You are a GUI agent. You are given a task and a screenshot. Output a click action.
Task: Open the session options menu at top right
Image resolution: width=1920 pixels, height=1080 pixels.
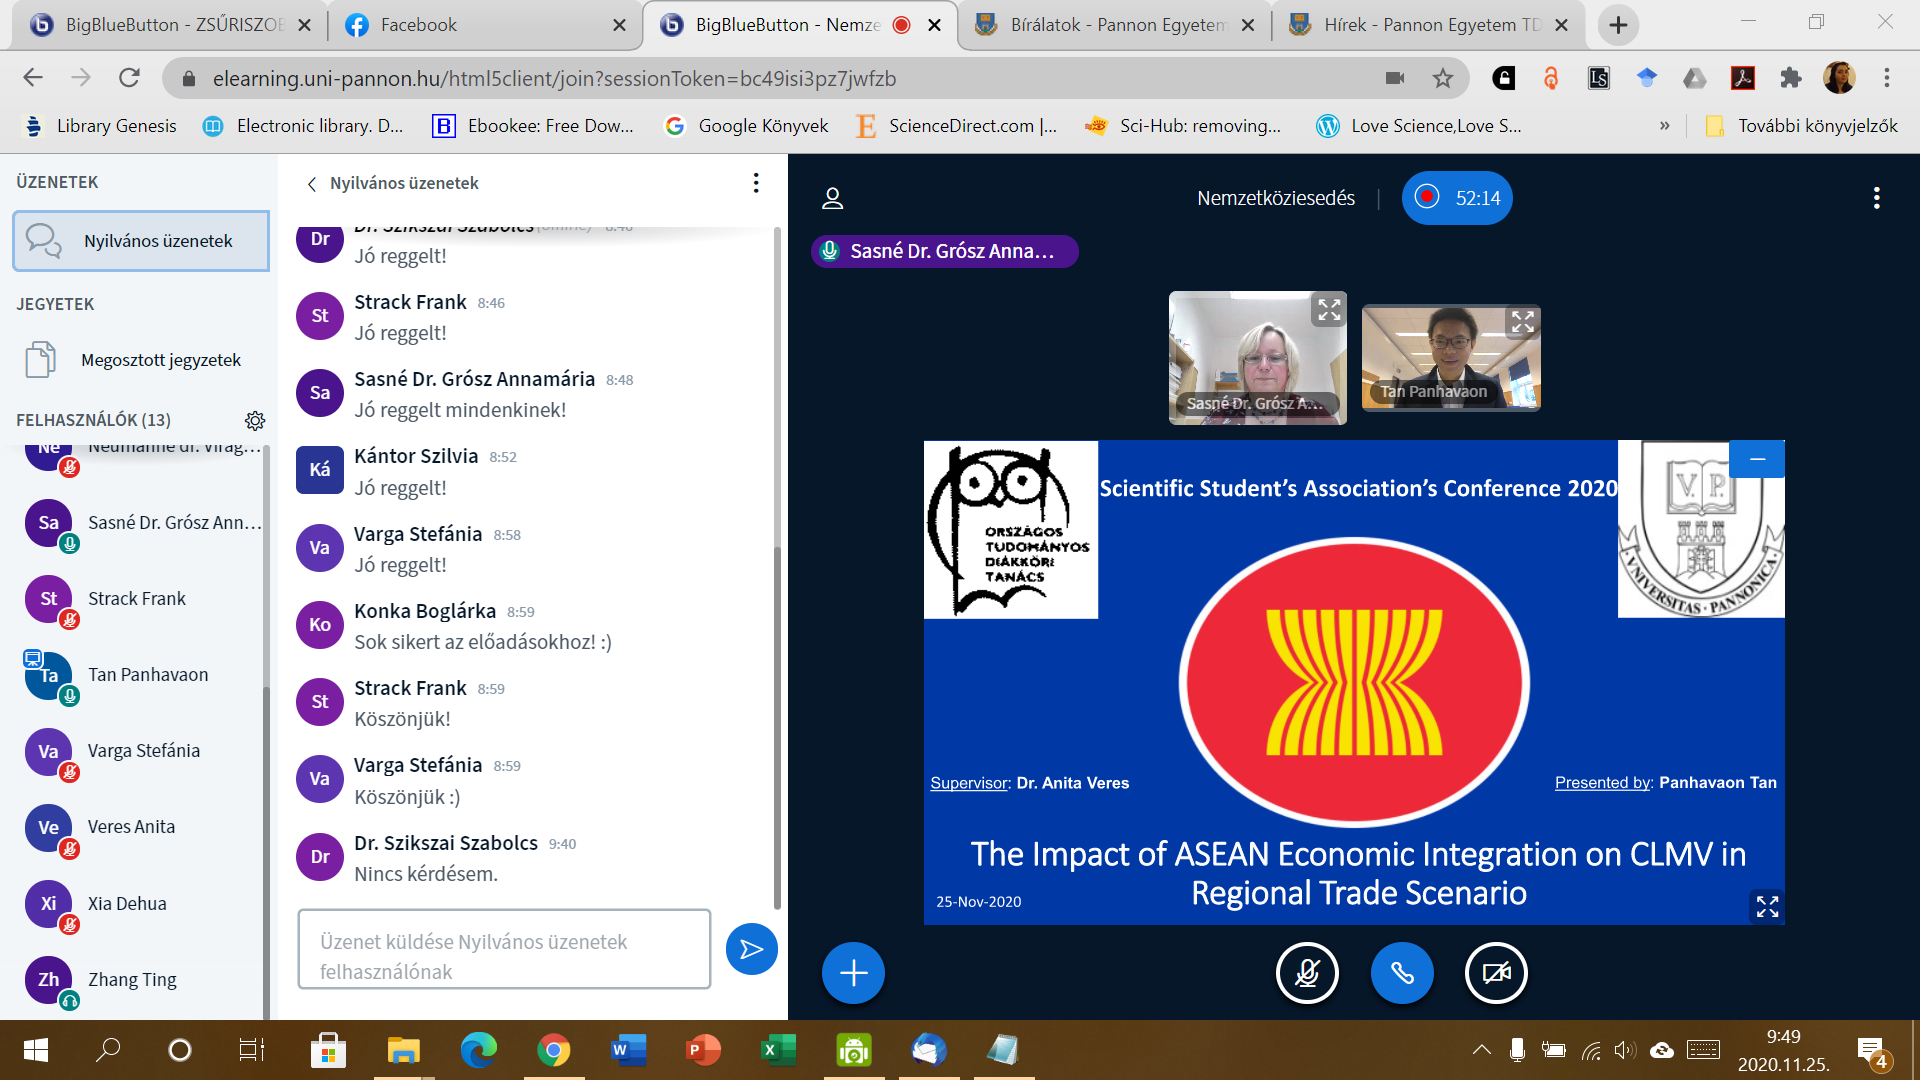tap(1876, 198)
